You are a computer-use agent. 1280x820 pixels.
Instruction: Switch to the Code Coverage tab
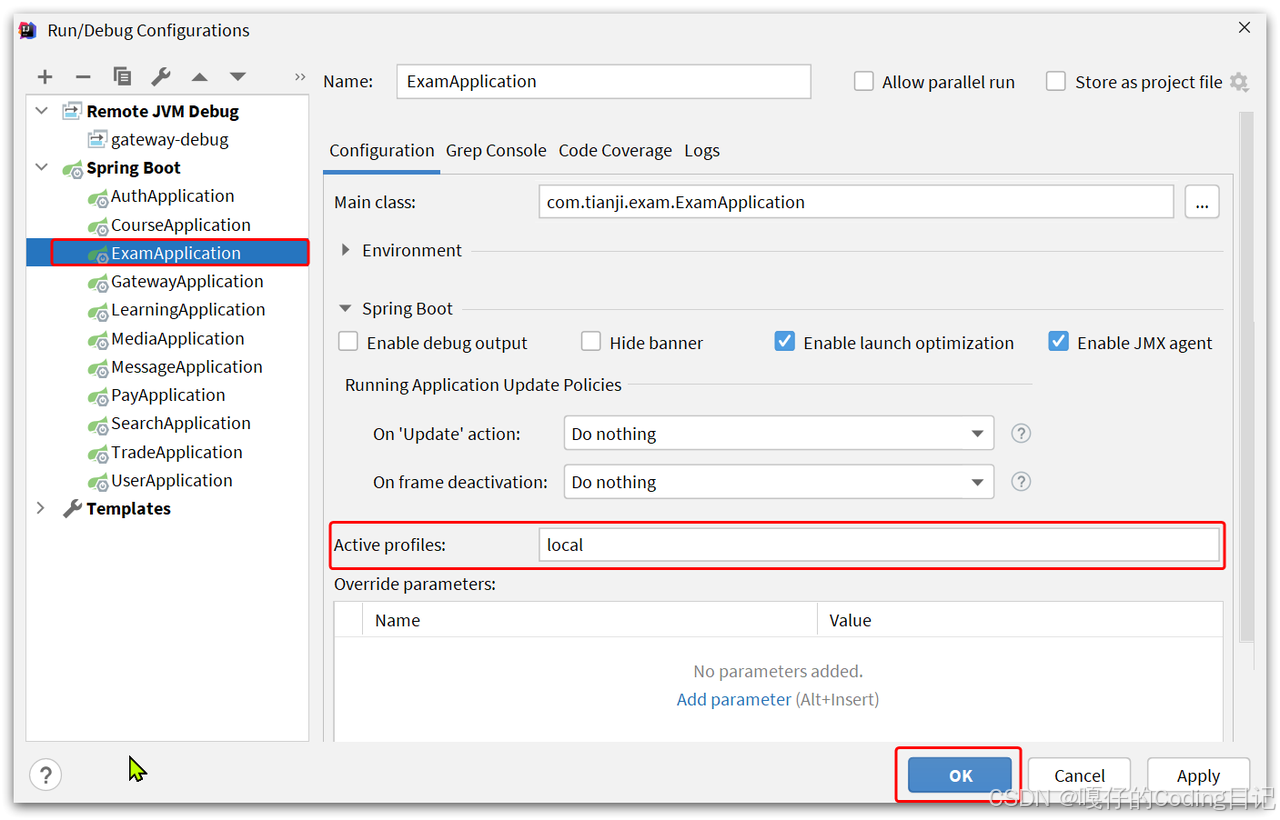coord(615,150)
